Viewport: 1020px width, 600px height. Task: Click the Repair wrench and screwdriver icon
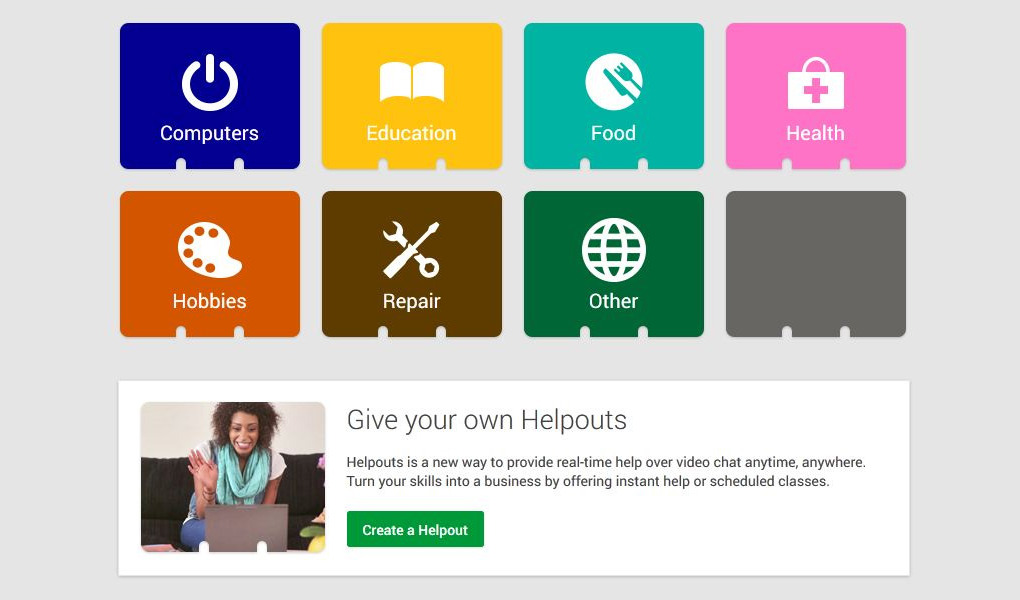[x=412, y=250]
